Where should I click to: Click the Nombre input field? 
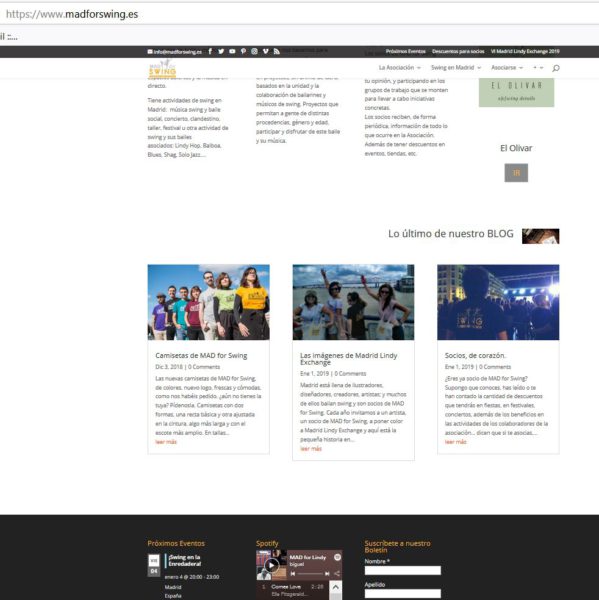[403, 570]
